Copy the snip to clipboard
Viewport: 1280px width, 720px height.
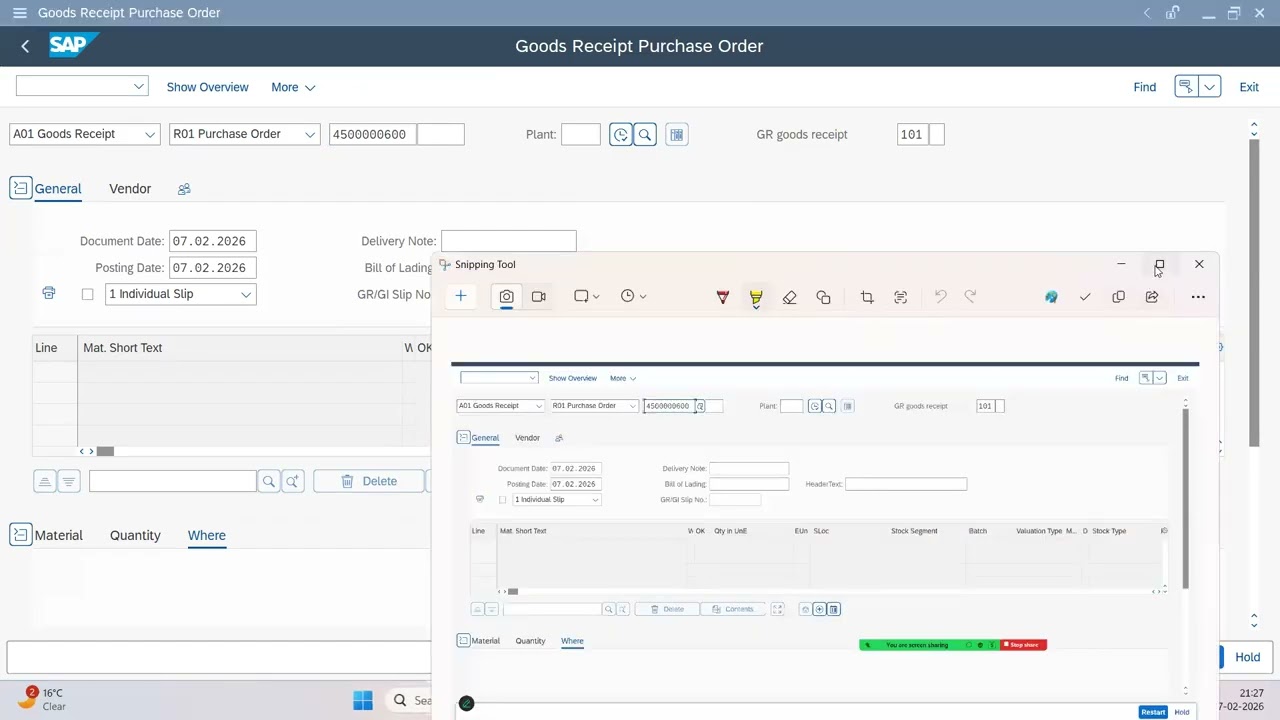click(x=1118, y=297)
